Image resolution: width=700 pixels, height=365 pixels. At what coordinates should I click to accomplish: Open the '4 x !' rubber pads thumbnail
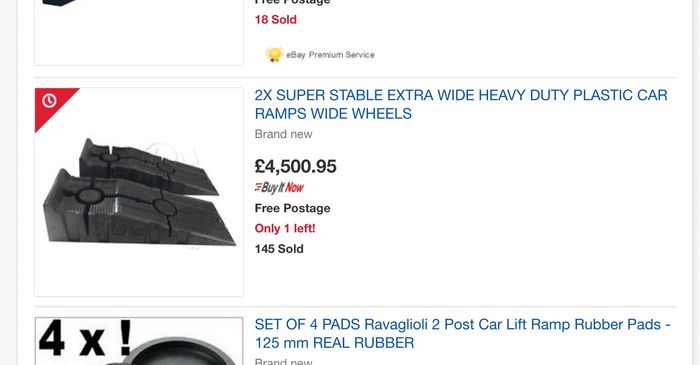139,341
